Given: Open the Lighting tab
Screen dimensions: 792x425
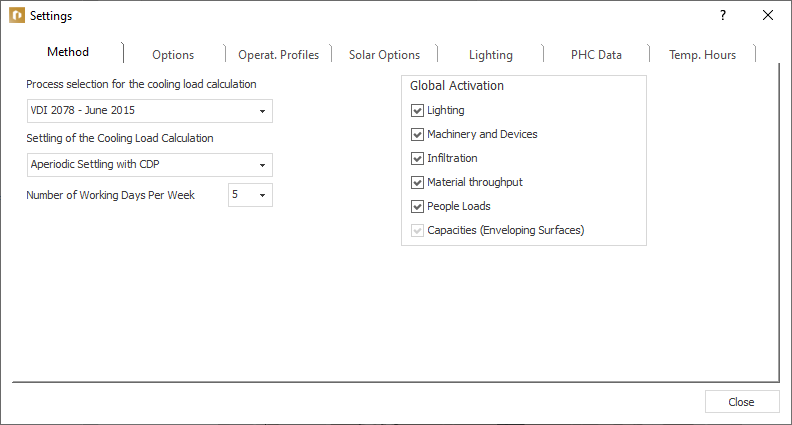Looking at the screenshot, I should (x=490, y=55).
